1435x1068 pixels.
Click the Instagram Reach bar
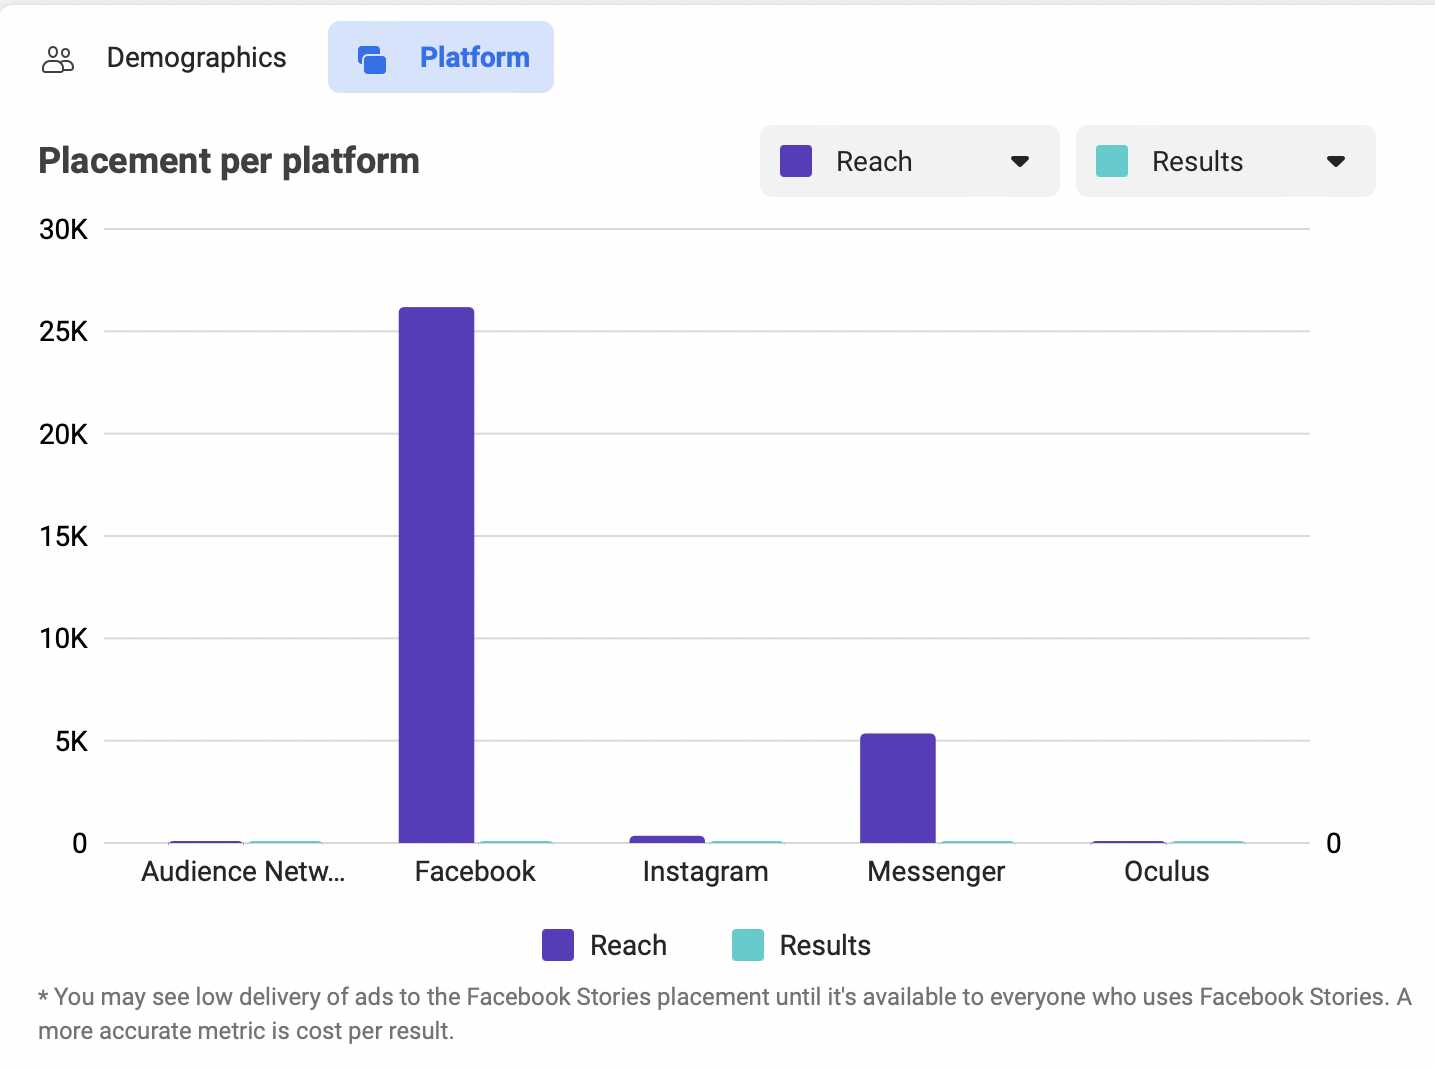click(x=667, y=839)
